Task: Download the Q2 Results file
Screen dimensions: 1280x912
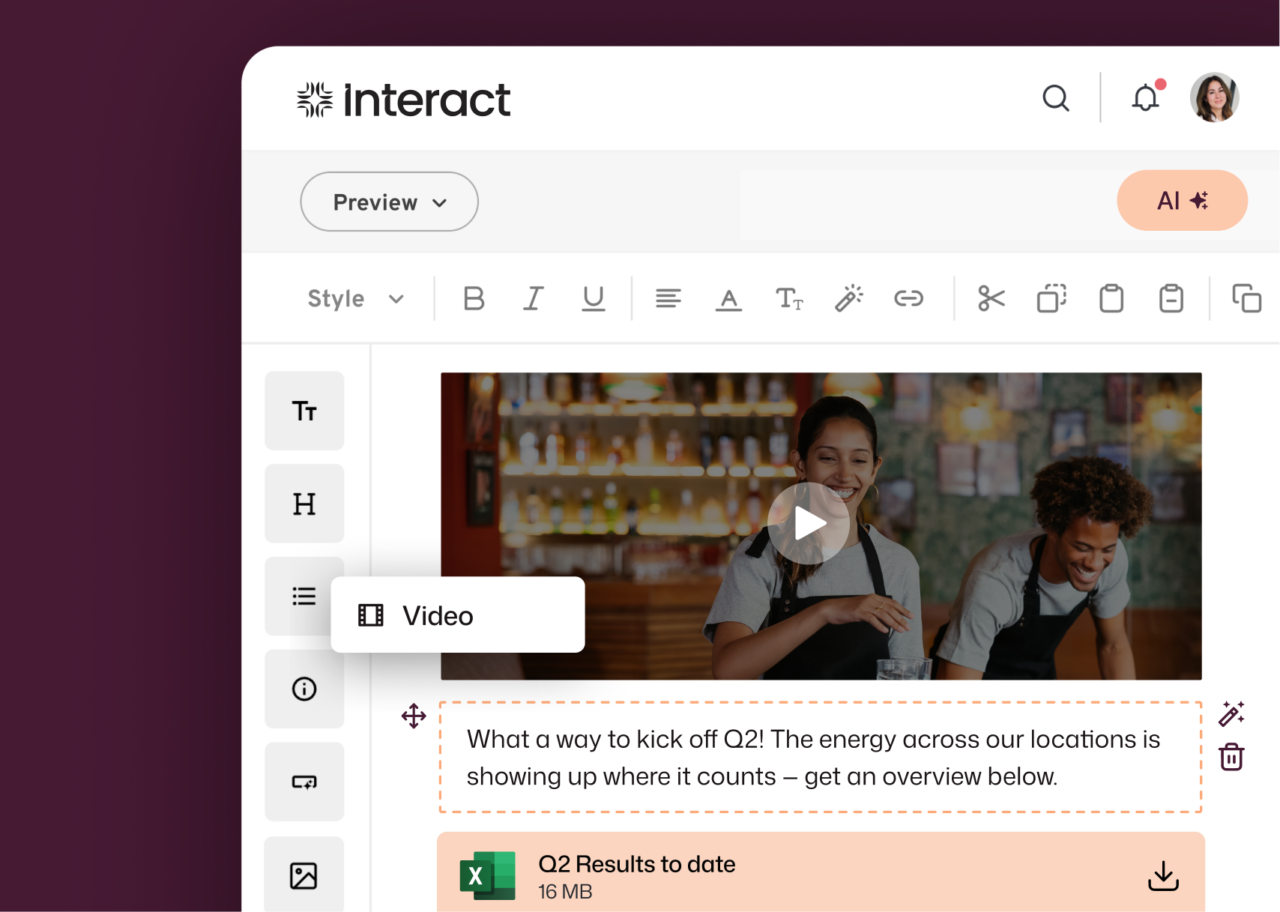Action: pos(1163,877)
